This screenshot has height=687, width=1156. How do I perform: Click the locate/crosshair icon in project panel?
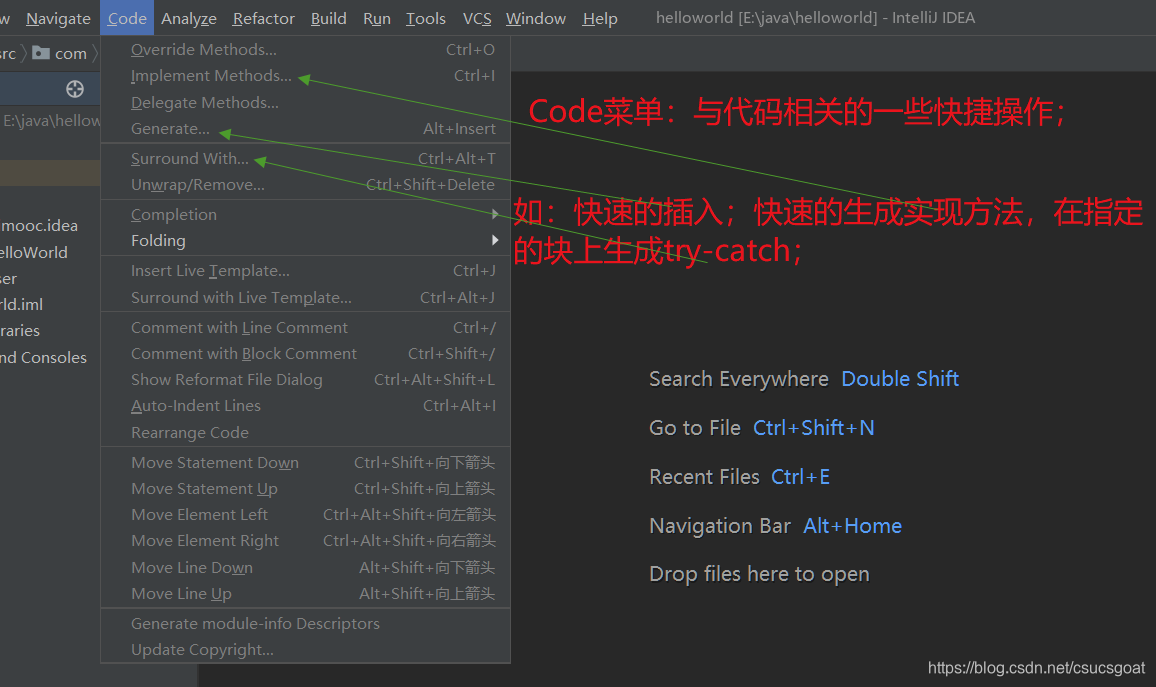[74, 89]
